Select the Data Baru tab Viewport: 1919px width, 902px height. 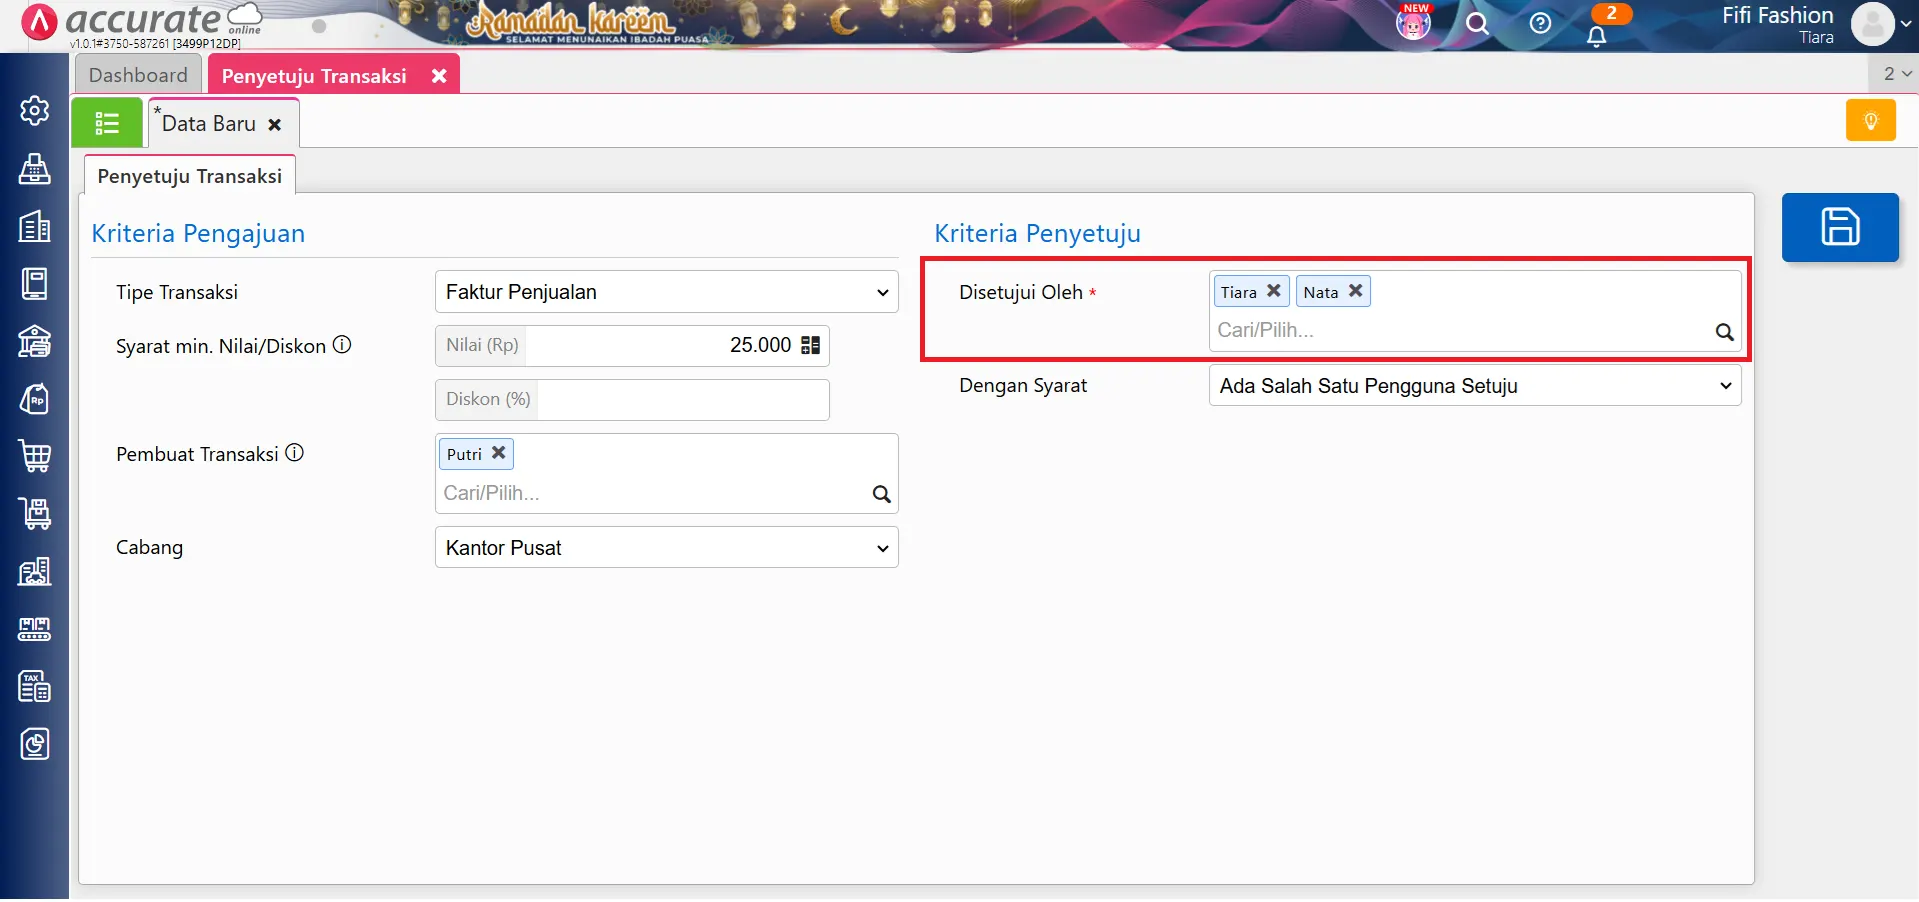point(209,124)
